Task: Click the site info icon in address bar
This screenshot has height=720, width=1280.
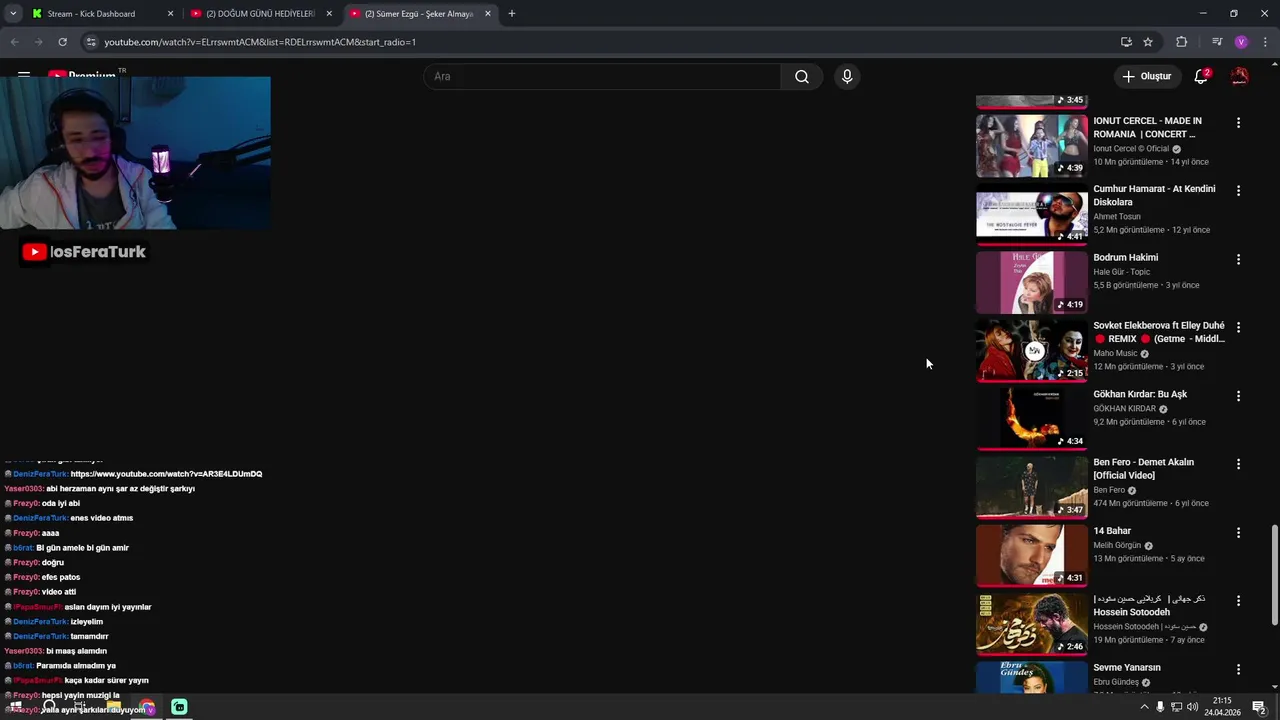Action: [x=91, y=42]
